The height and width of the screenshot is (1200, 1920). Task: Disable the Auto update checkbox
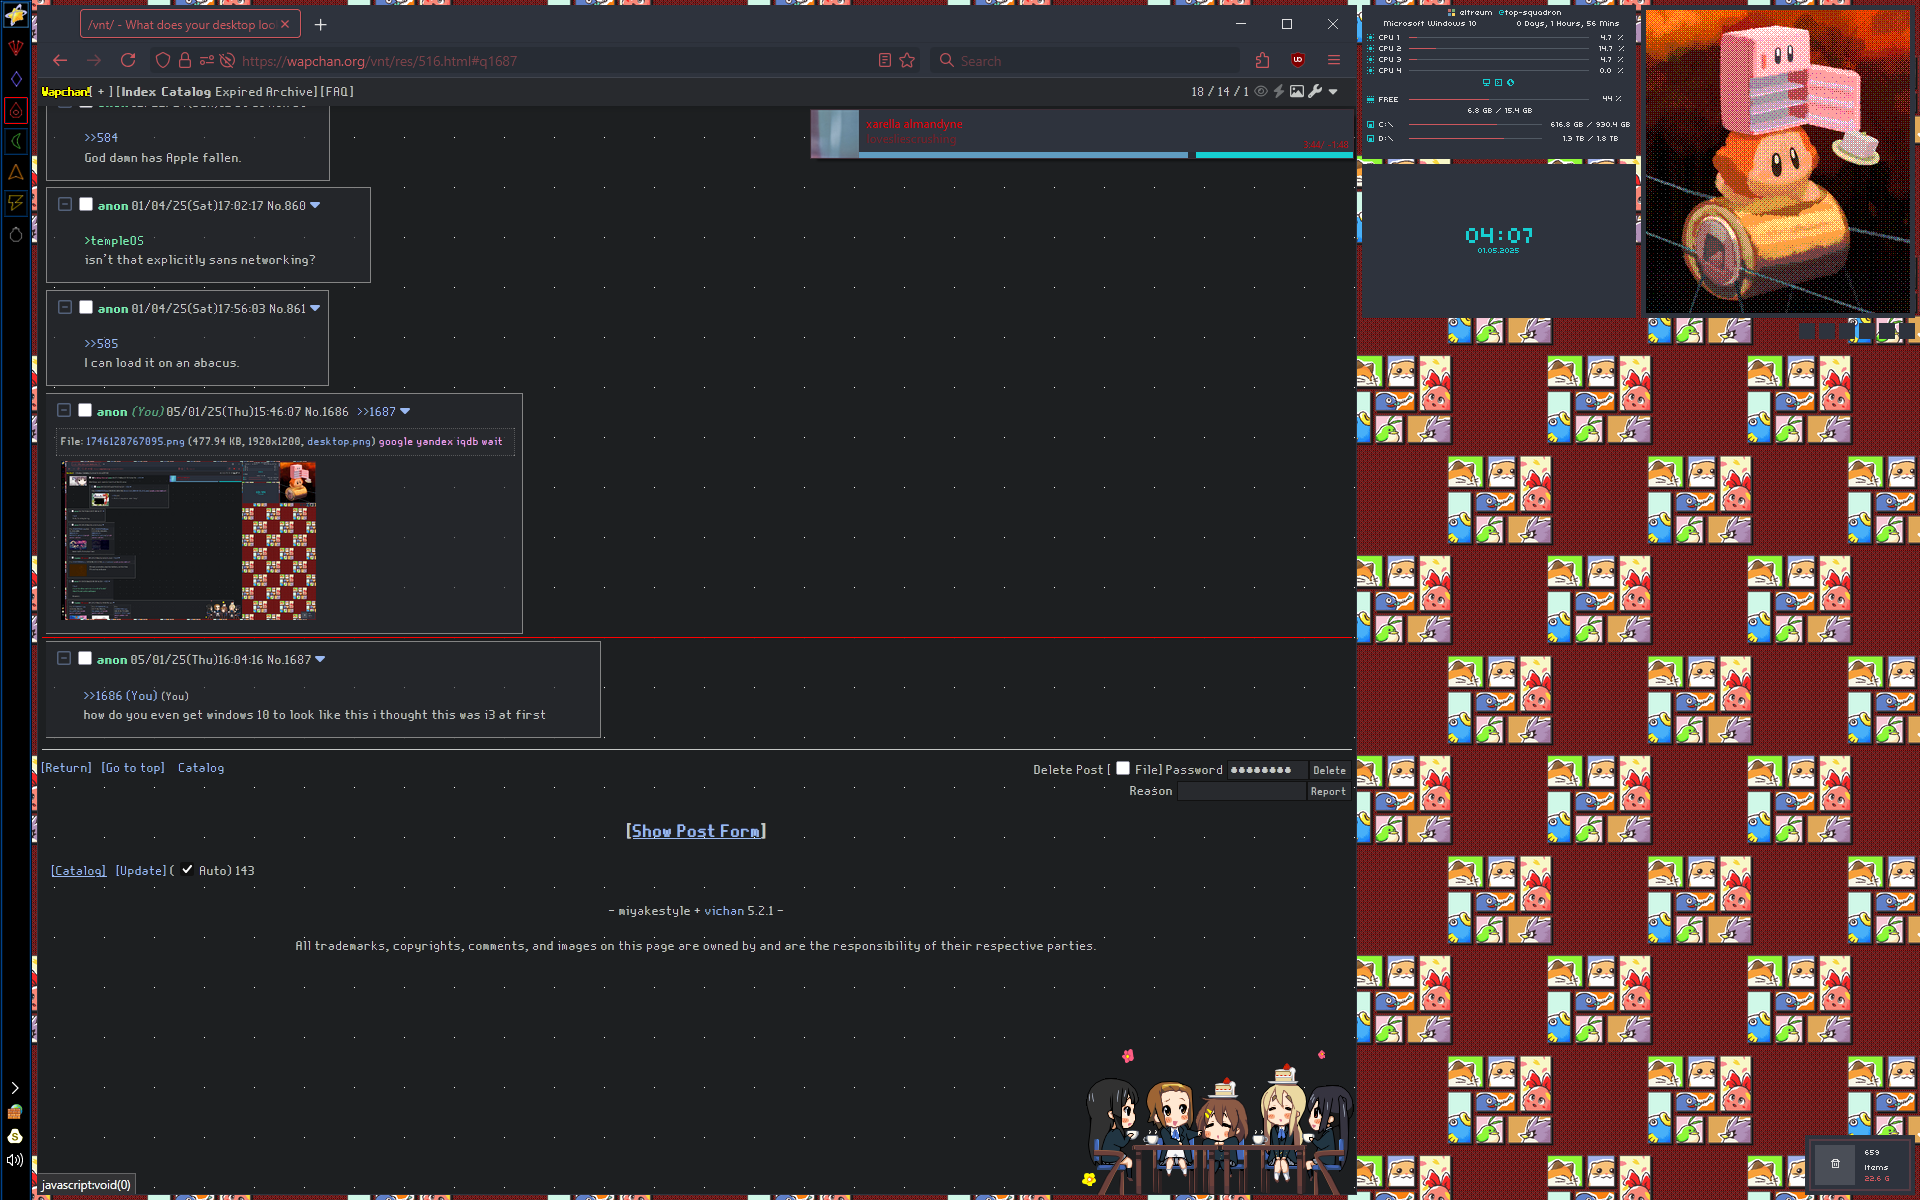[187, 870]
